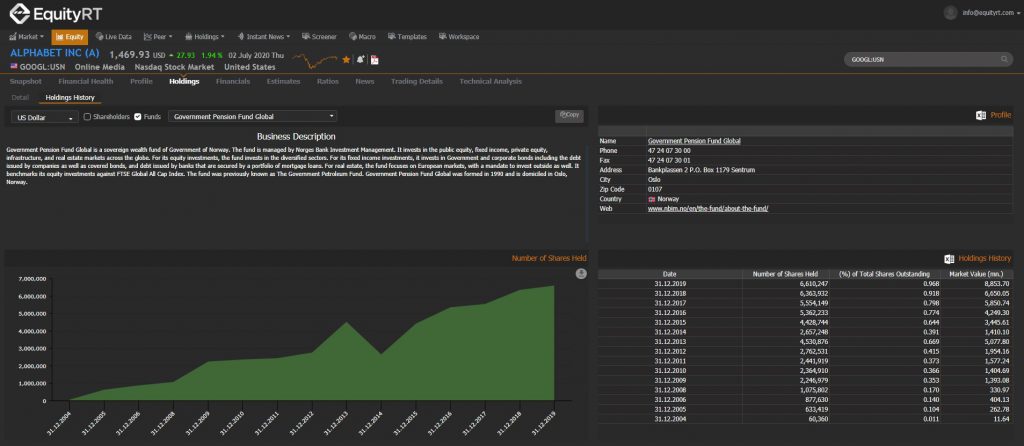Expand the Peer menu
The width and height of the screenshot is (1024, 446).
pyautogui.click(x=158, y=37)
